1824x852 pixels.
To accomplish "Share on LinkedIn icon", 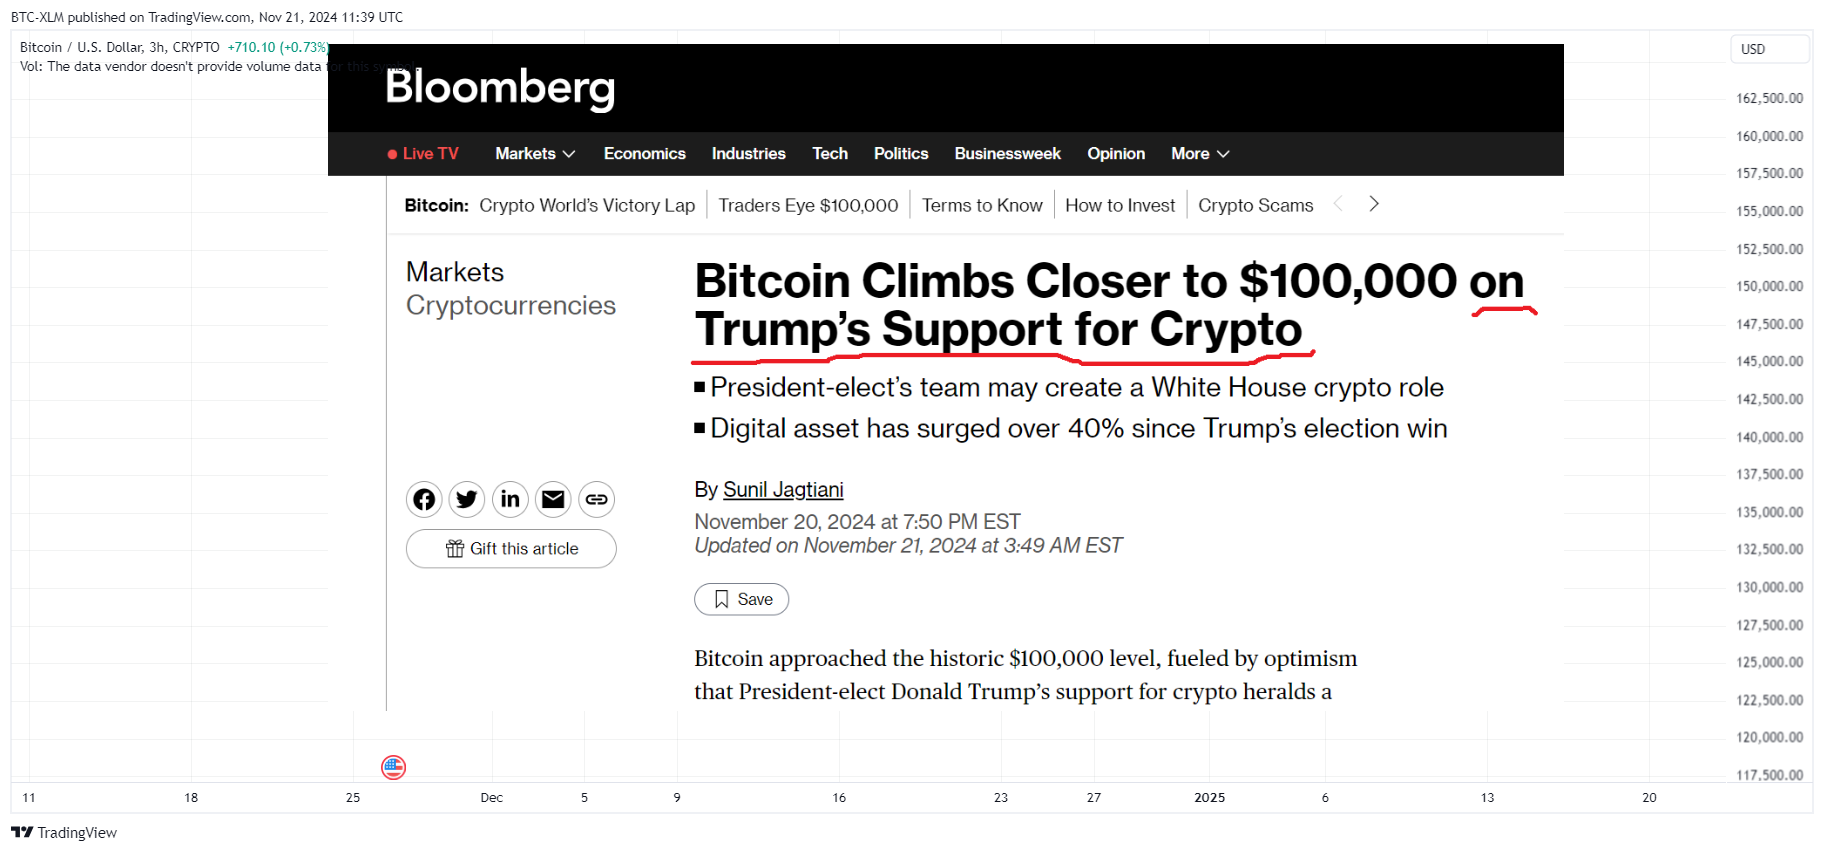I will [x=510, y=499].
